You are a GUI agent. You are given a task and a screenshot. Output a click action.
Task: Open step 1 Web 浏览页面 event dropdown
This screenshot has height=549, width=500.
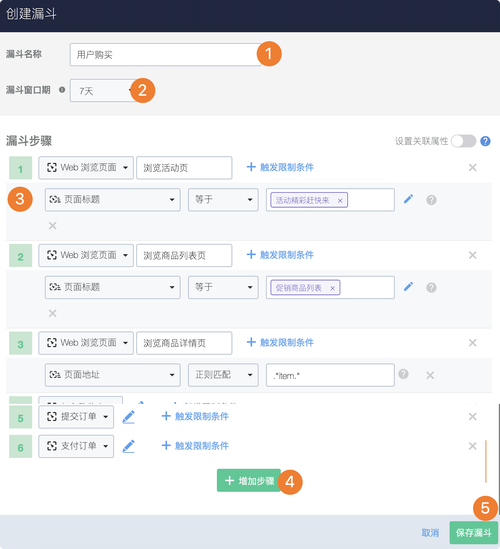coord(86,168)
